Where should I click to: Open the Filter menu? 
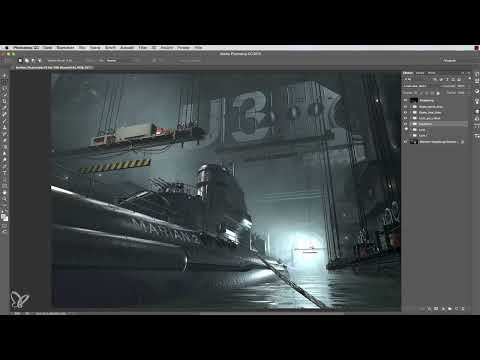(143, 48)
